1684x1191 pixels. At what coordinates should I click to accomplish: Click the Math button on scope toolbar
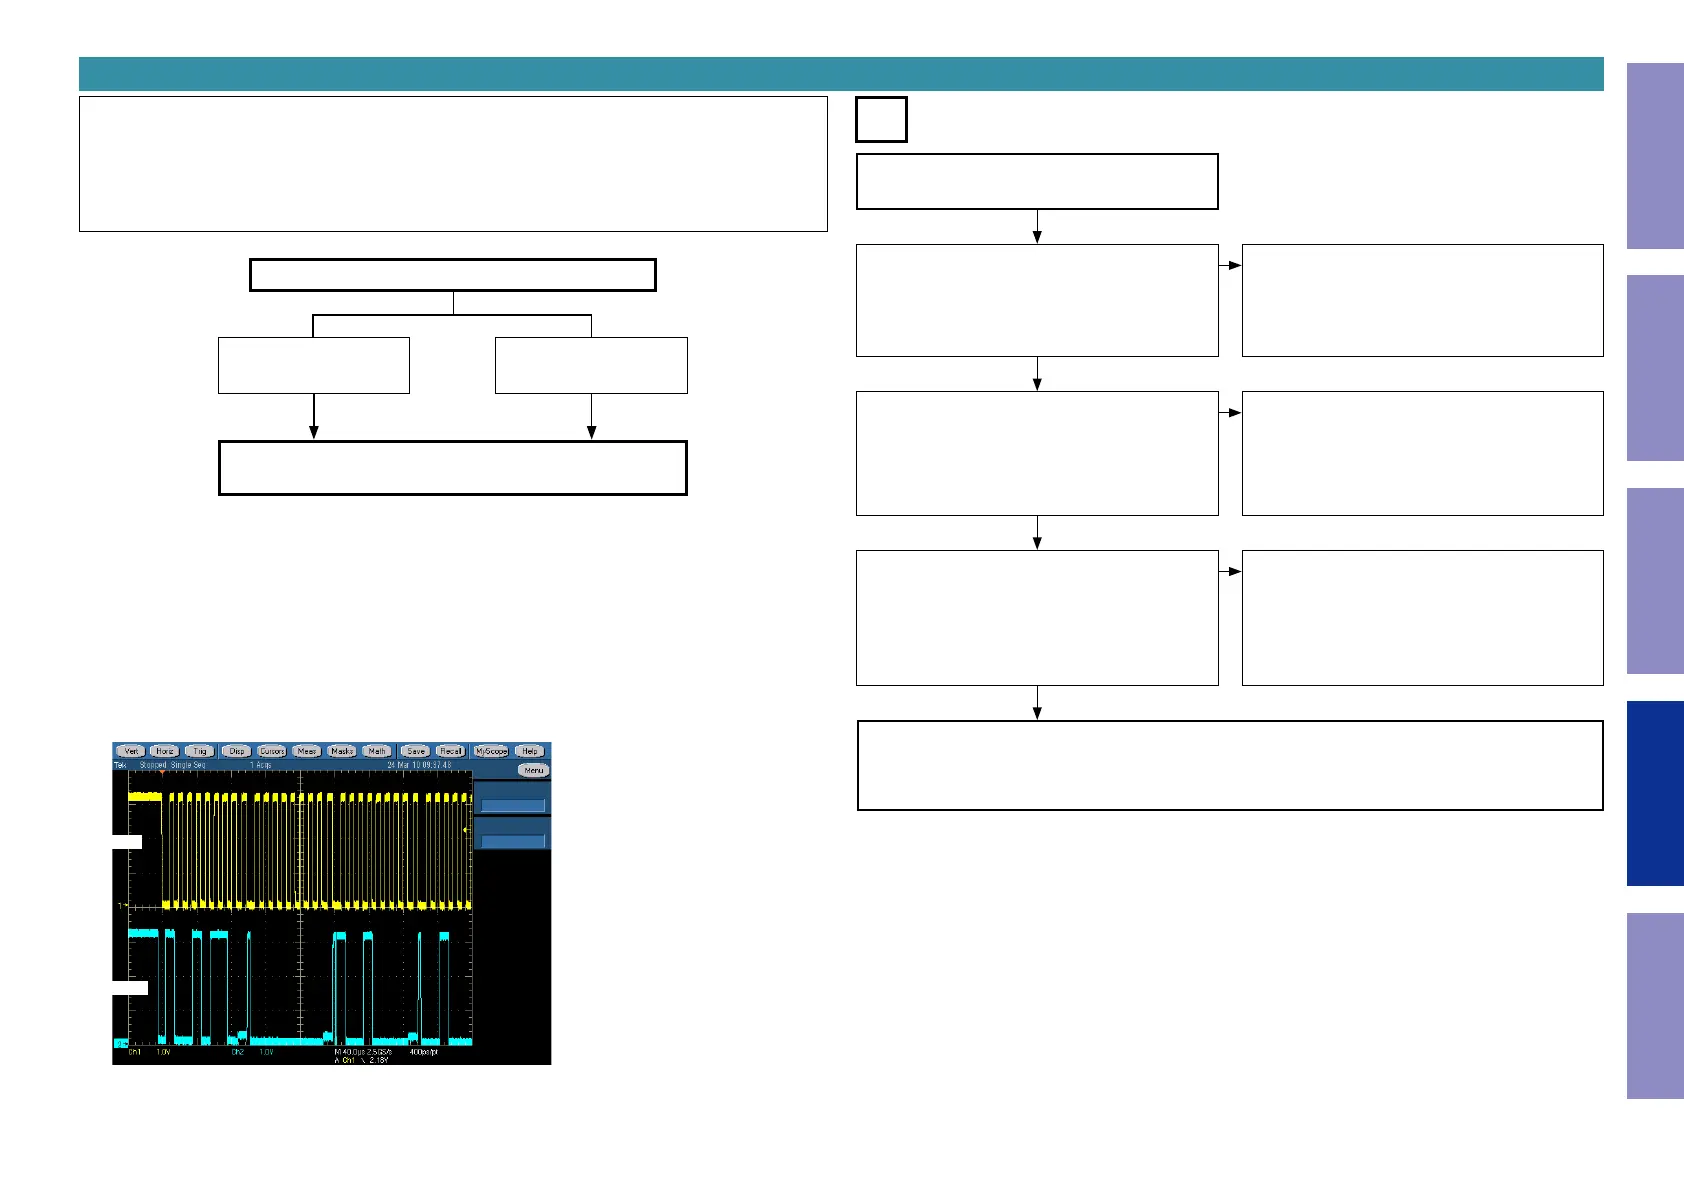click(x=377, y=751)
